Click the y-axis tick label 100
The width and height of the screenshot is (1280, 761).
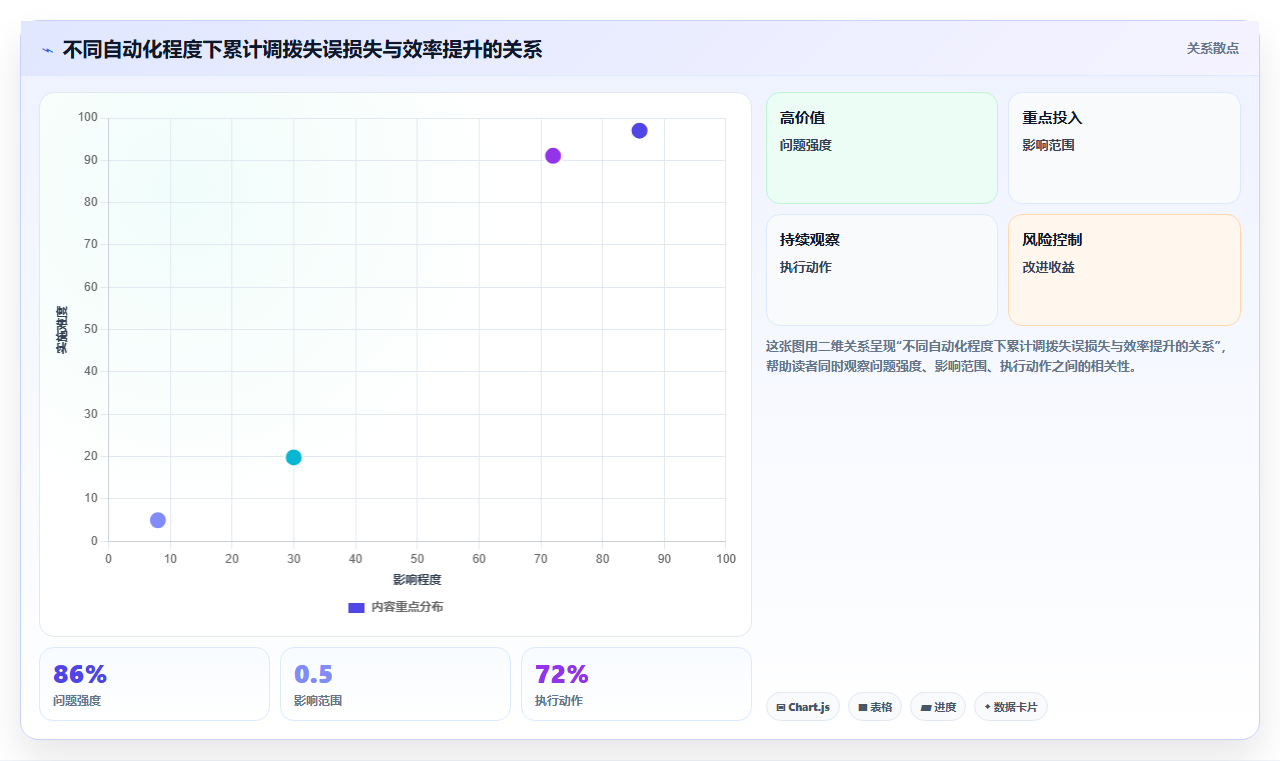(x=88, y=118)
